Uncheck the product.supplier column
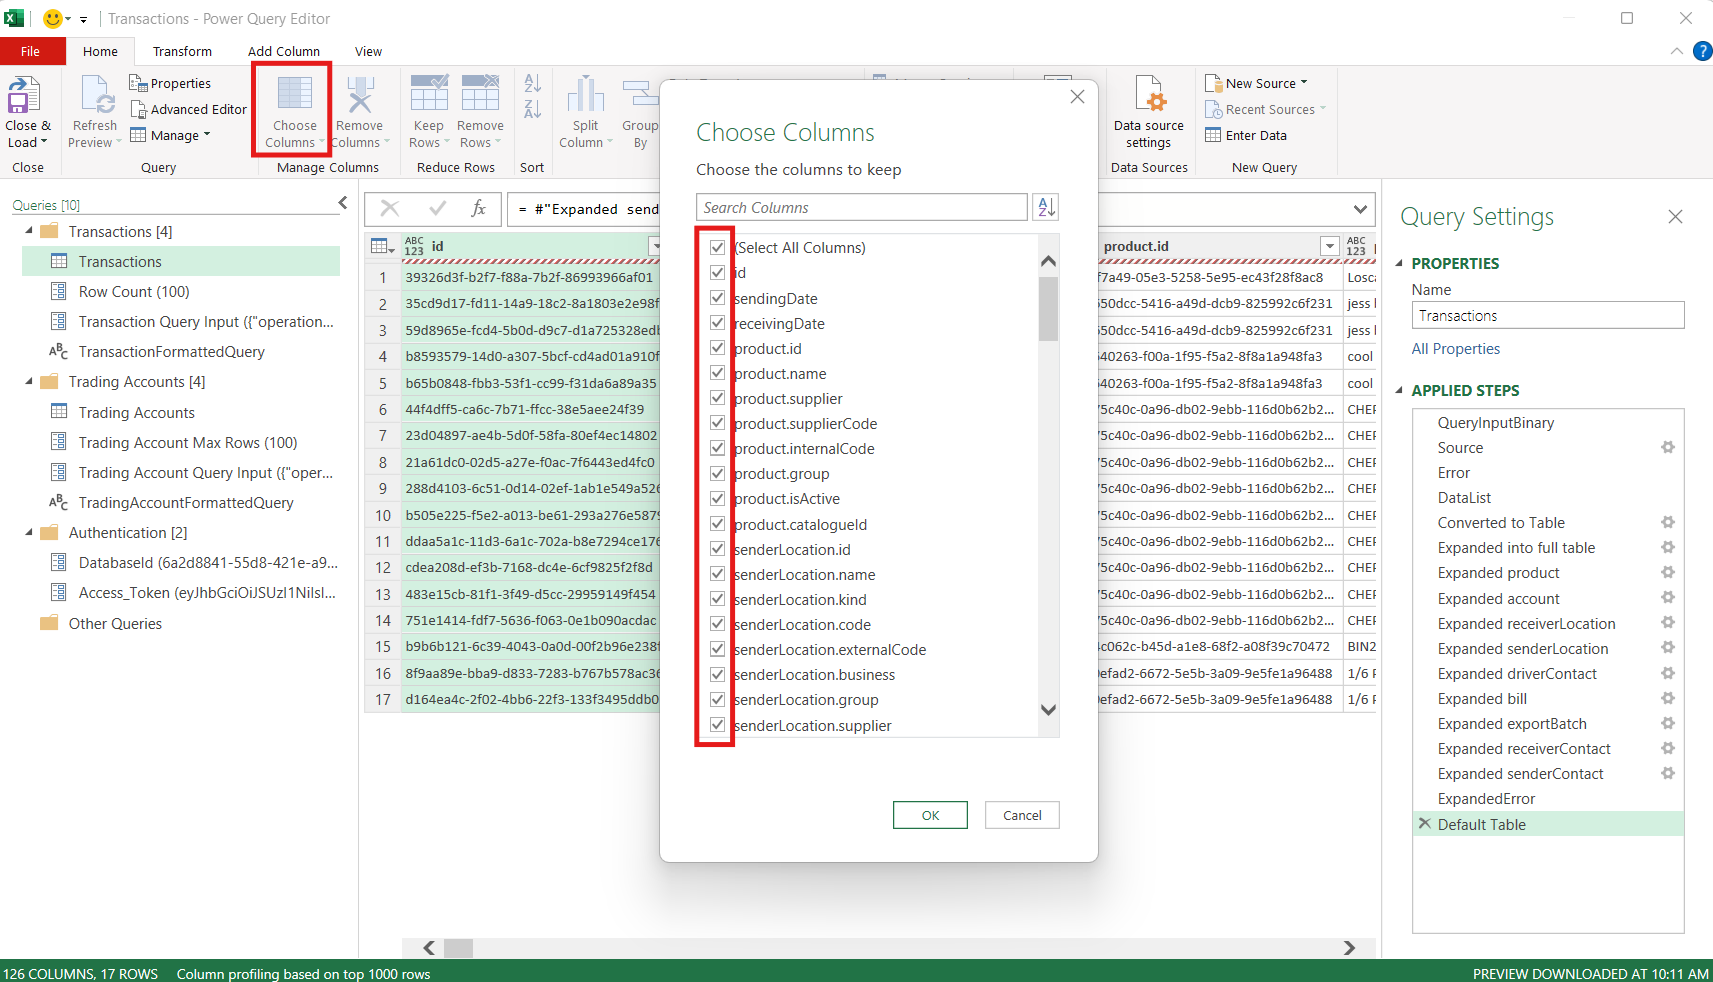The width and height of the screenshot is (1713, 982). 717,398
